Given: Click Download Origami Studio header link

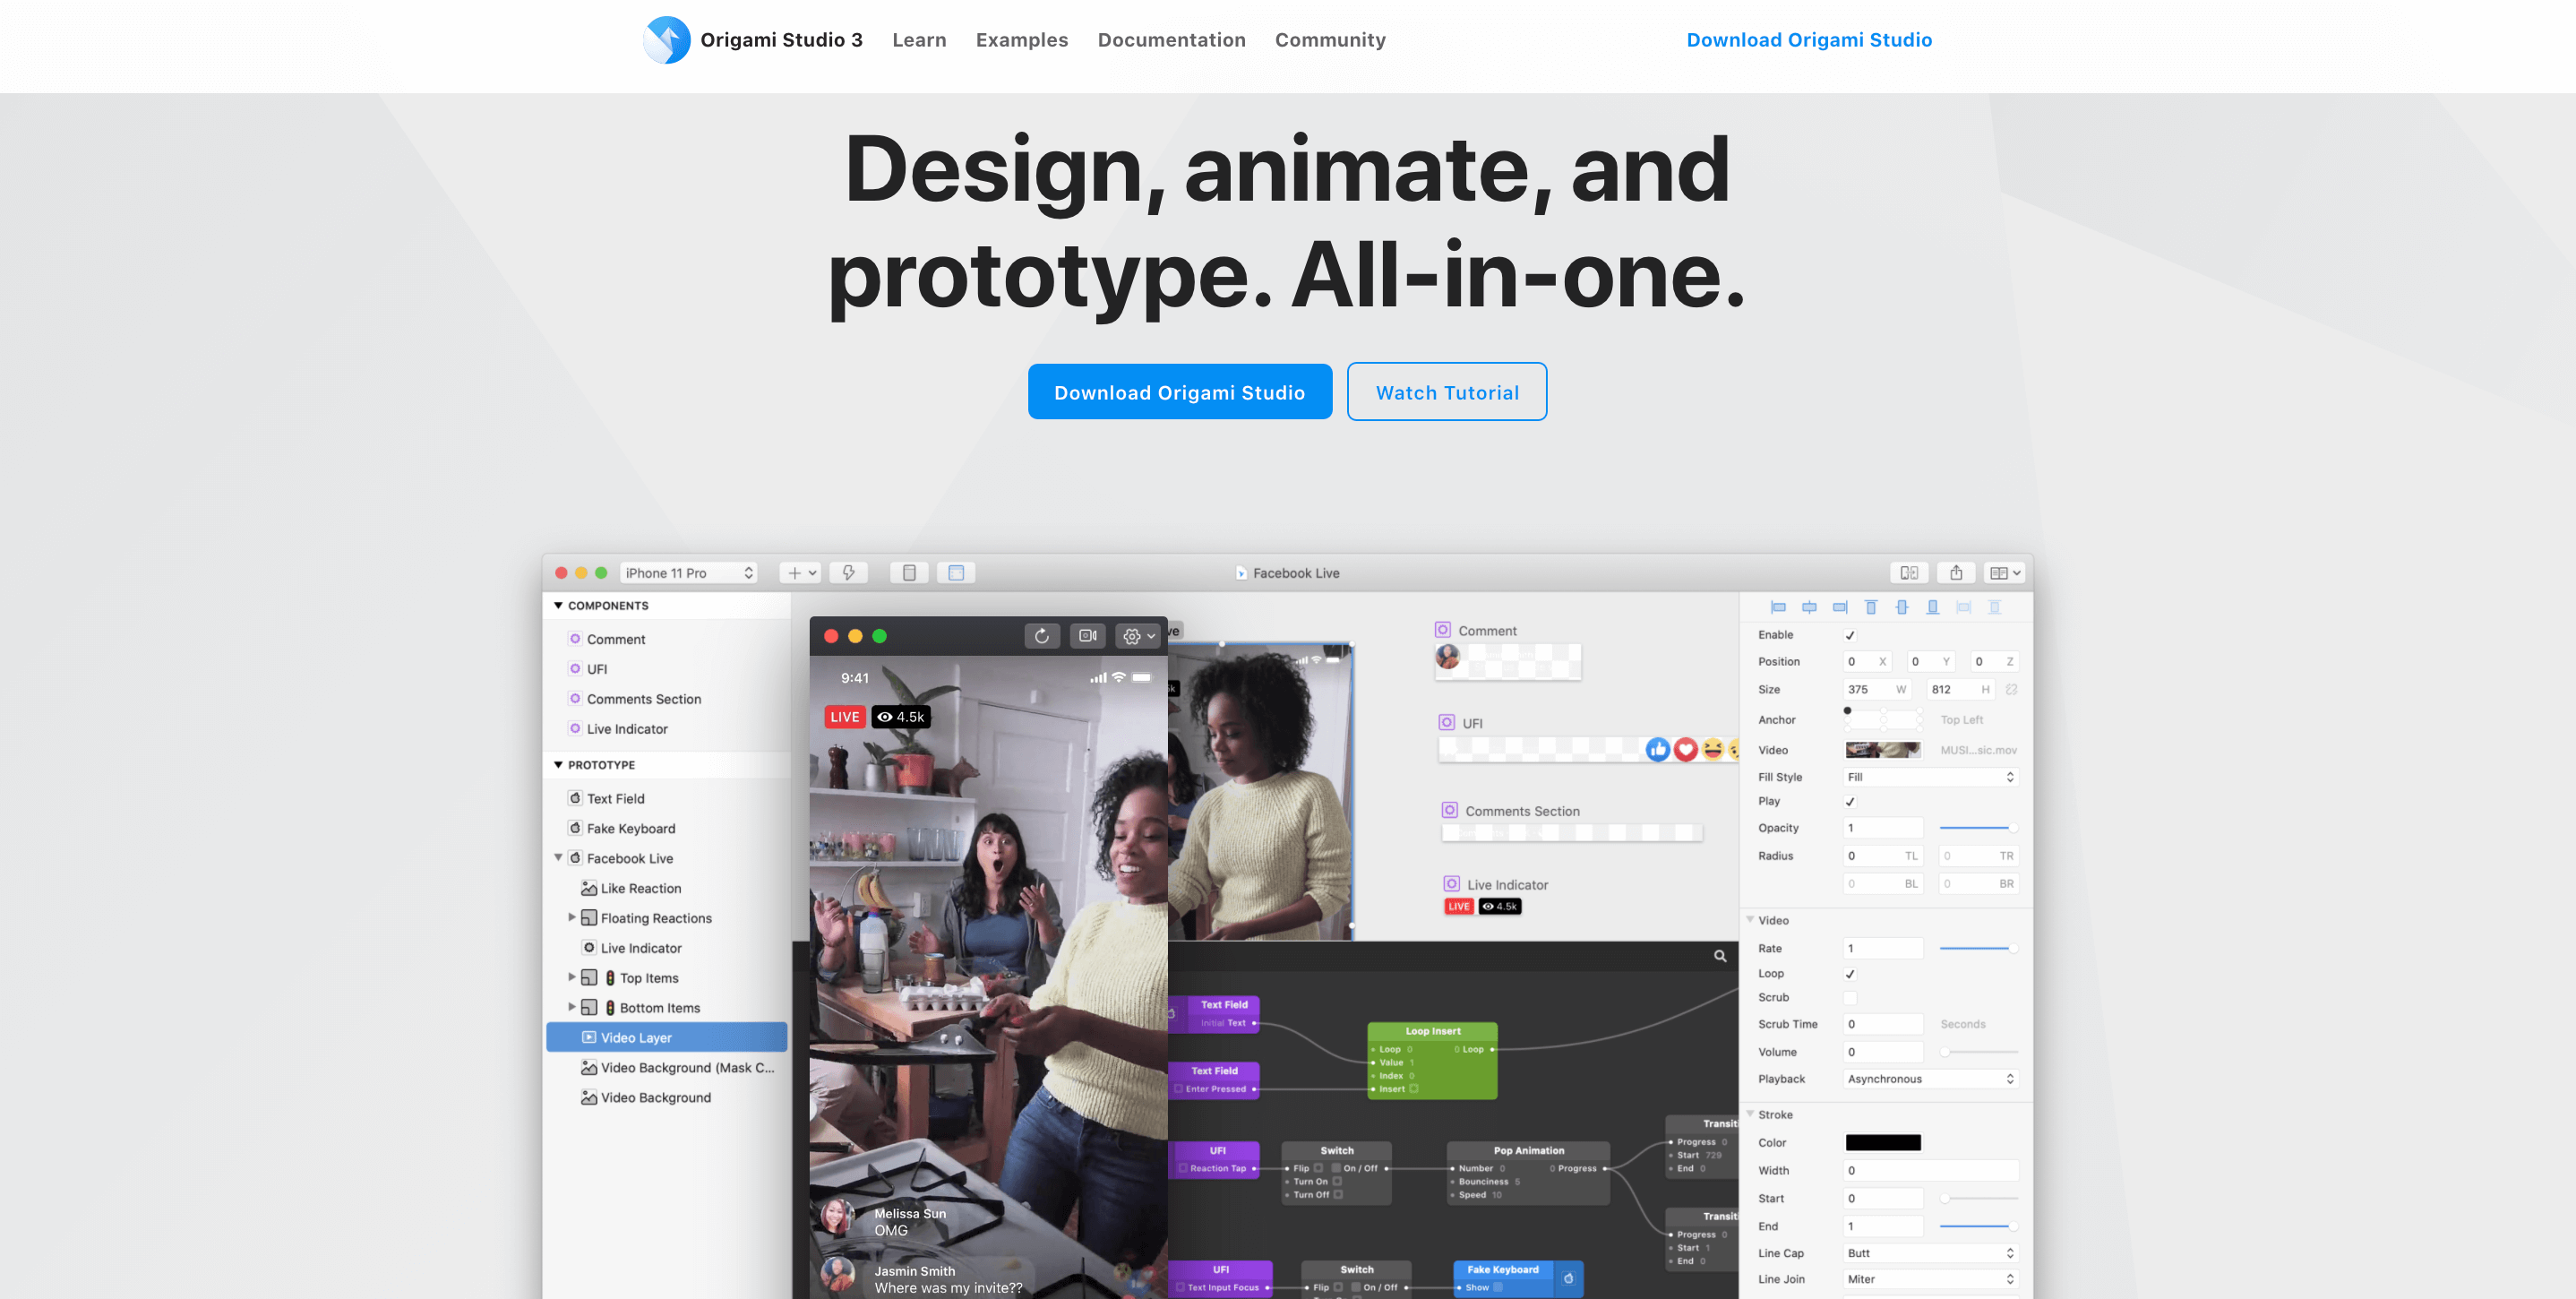Looking at the screenshot, I should 1809,40.
